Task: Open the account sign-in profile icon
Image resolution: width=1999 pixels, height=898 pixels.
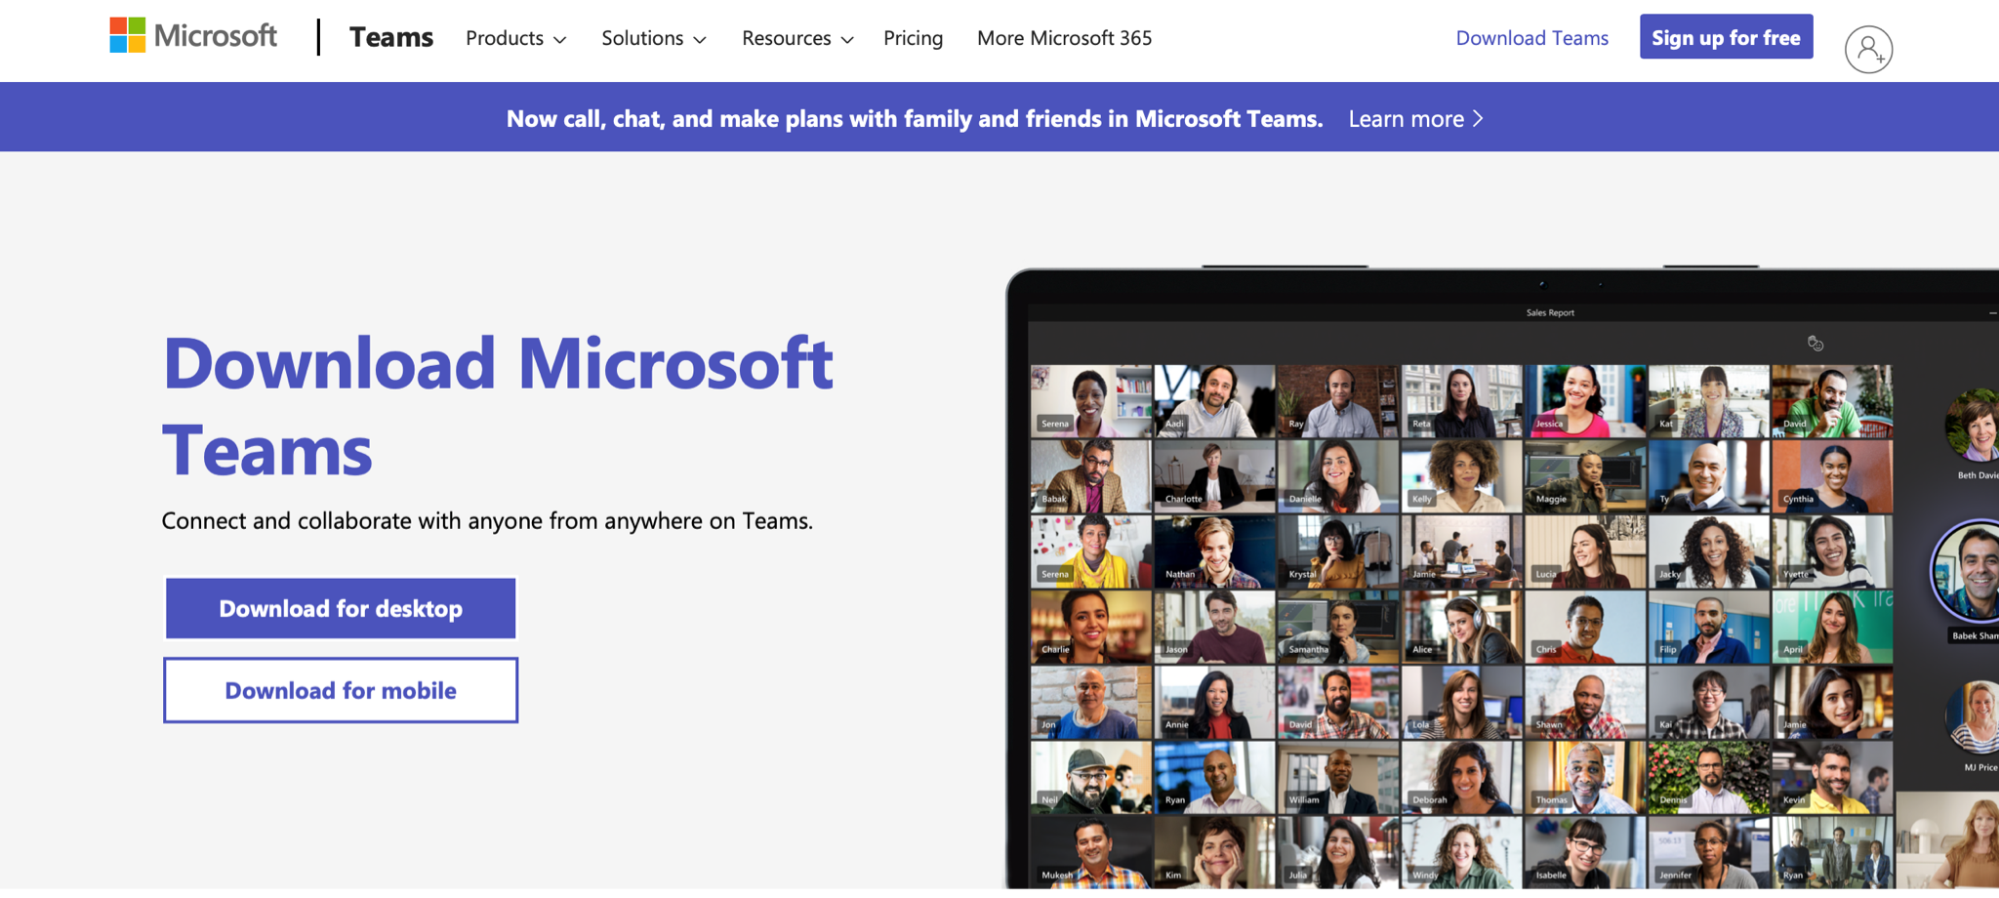Action: (1867, 49)
